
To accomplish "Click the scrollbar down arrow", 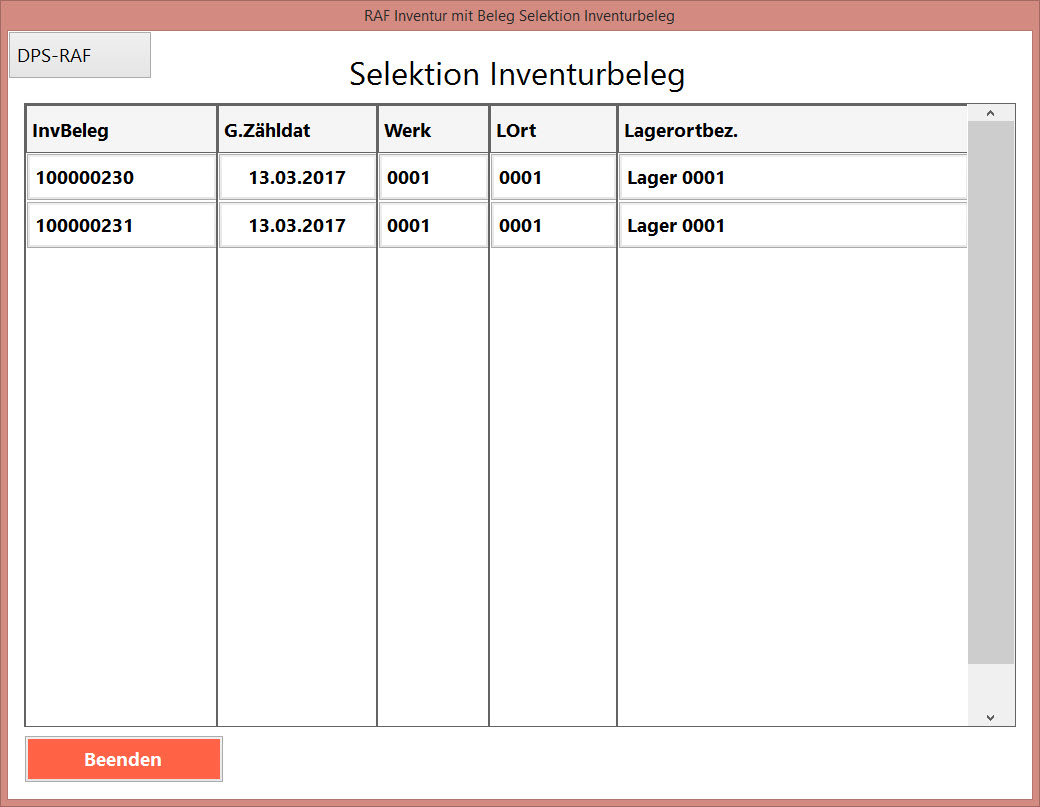I will tap(990, 716).
